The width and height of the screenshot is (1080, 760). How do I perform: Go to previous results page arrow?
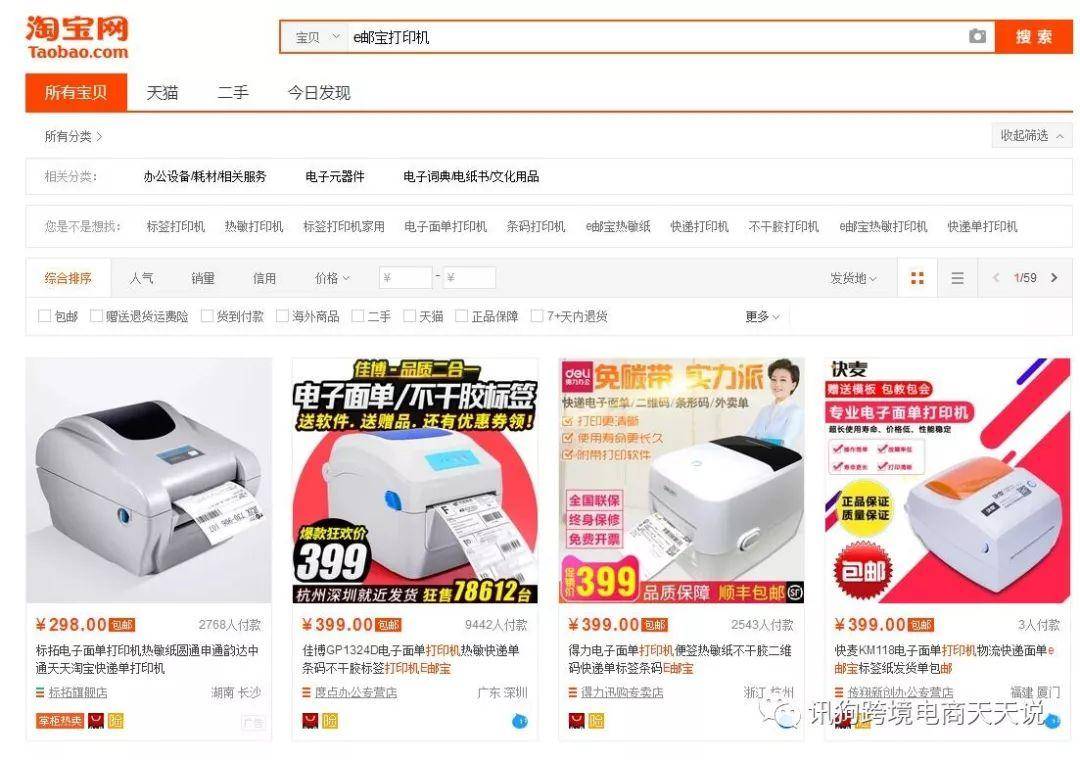(996, 278)
